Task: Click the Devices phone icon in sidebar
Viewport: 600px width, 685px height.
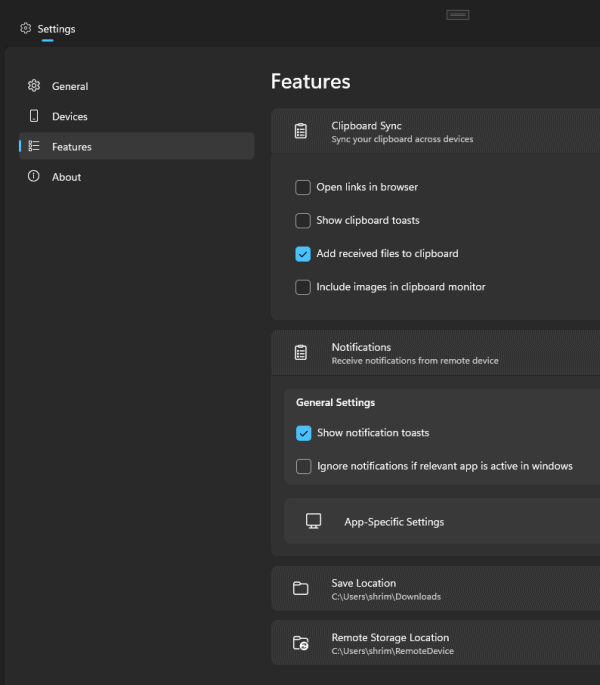Action: click(34, 116)
